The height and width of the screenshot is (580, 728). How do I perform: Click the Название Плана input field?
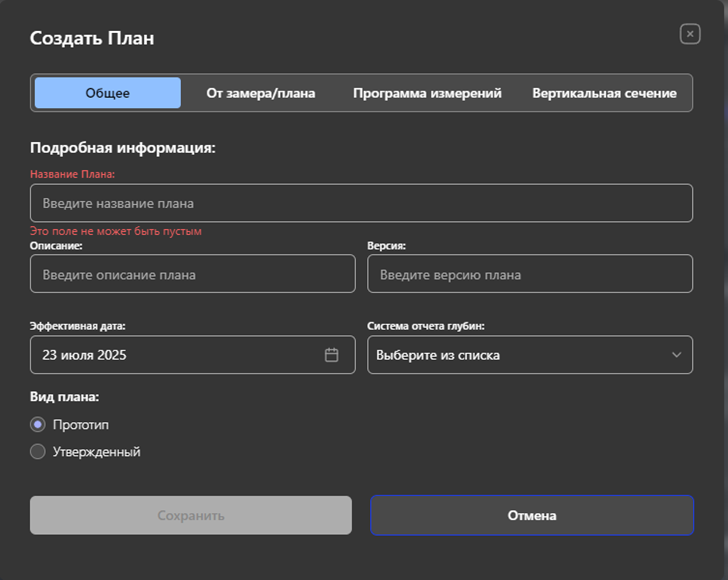(x=361, y=203)
